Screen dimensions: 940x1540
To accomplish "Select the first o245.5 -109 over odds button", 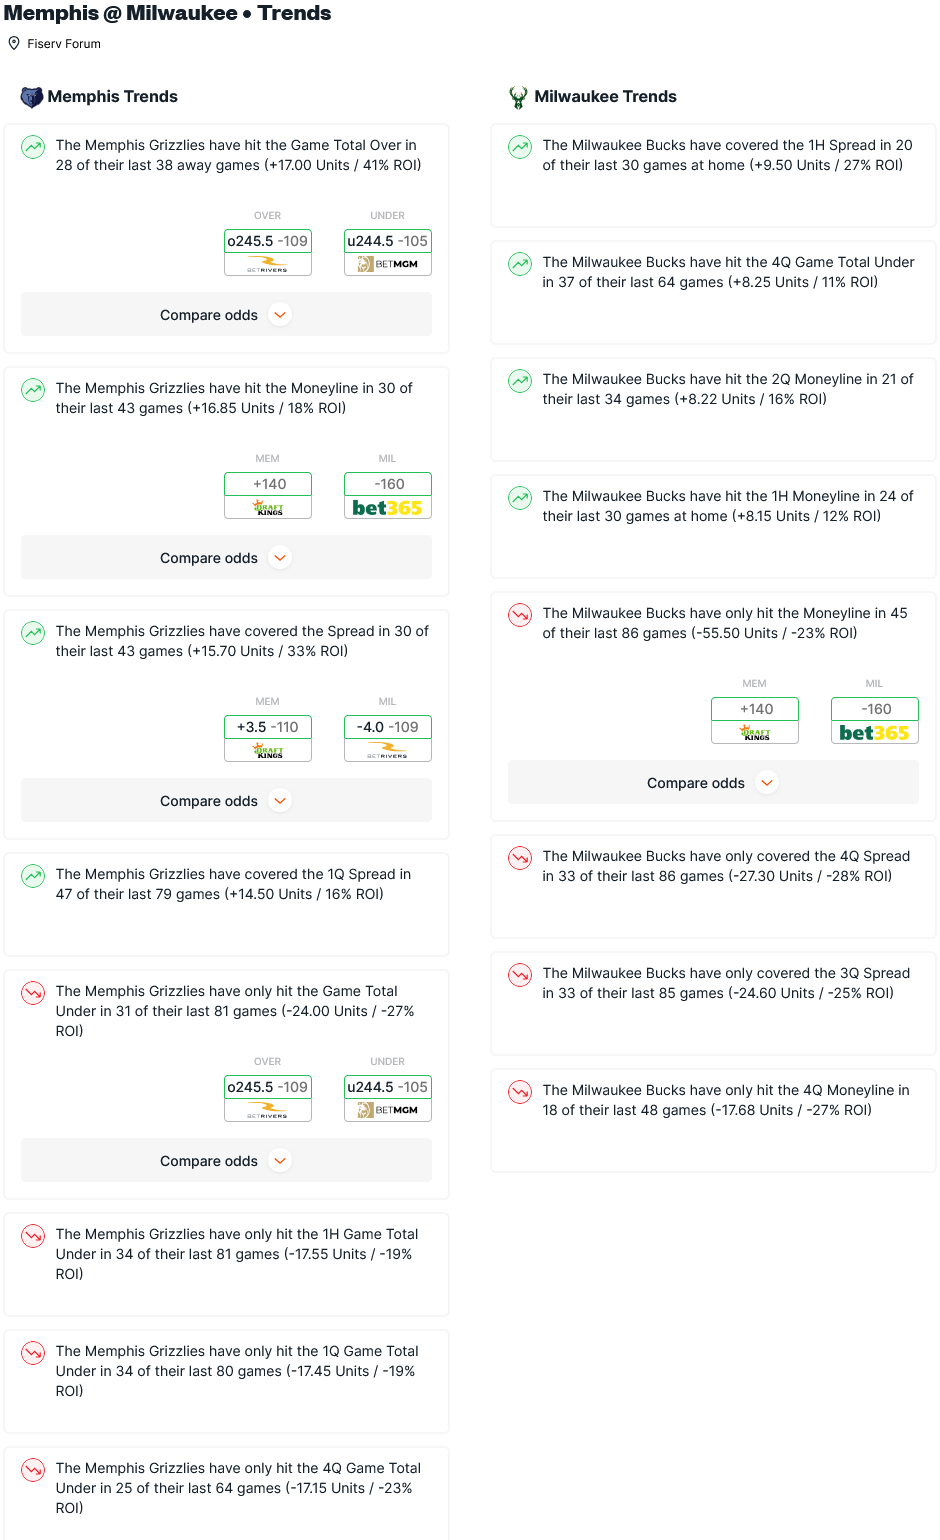I will 268,241.
